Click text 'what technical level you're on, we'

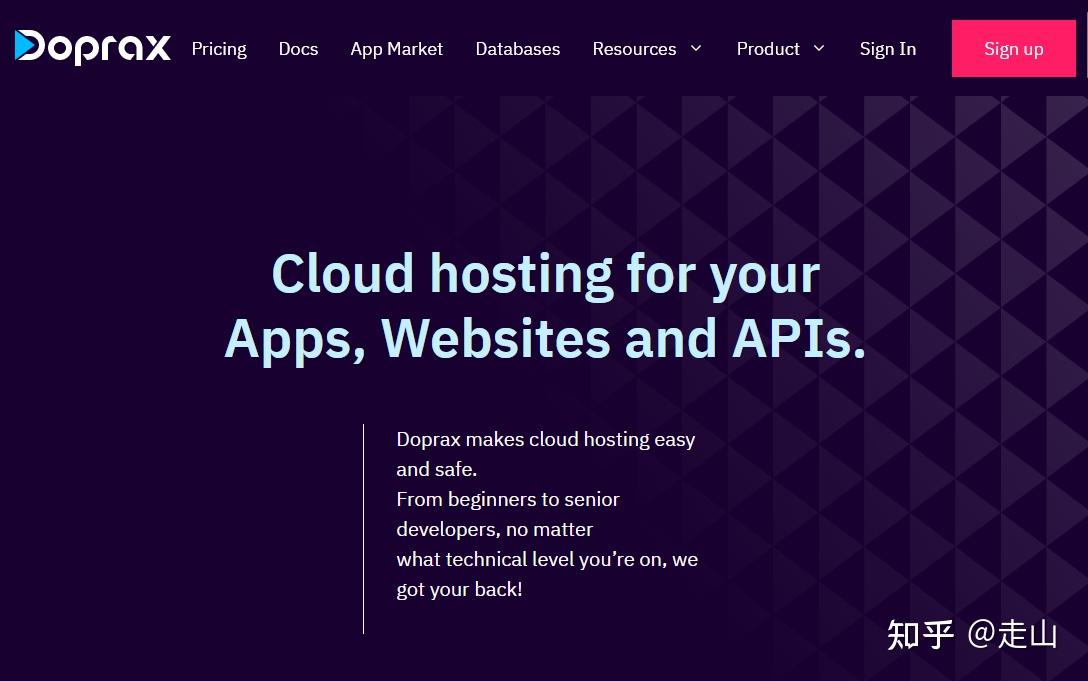[547, 560]
